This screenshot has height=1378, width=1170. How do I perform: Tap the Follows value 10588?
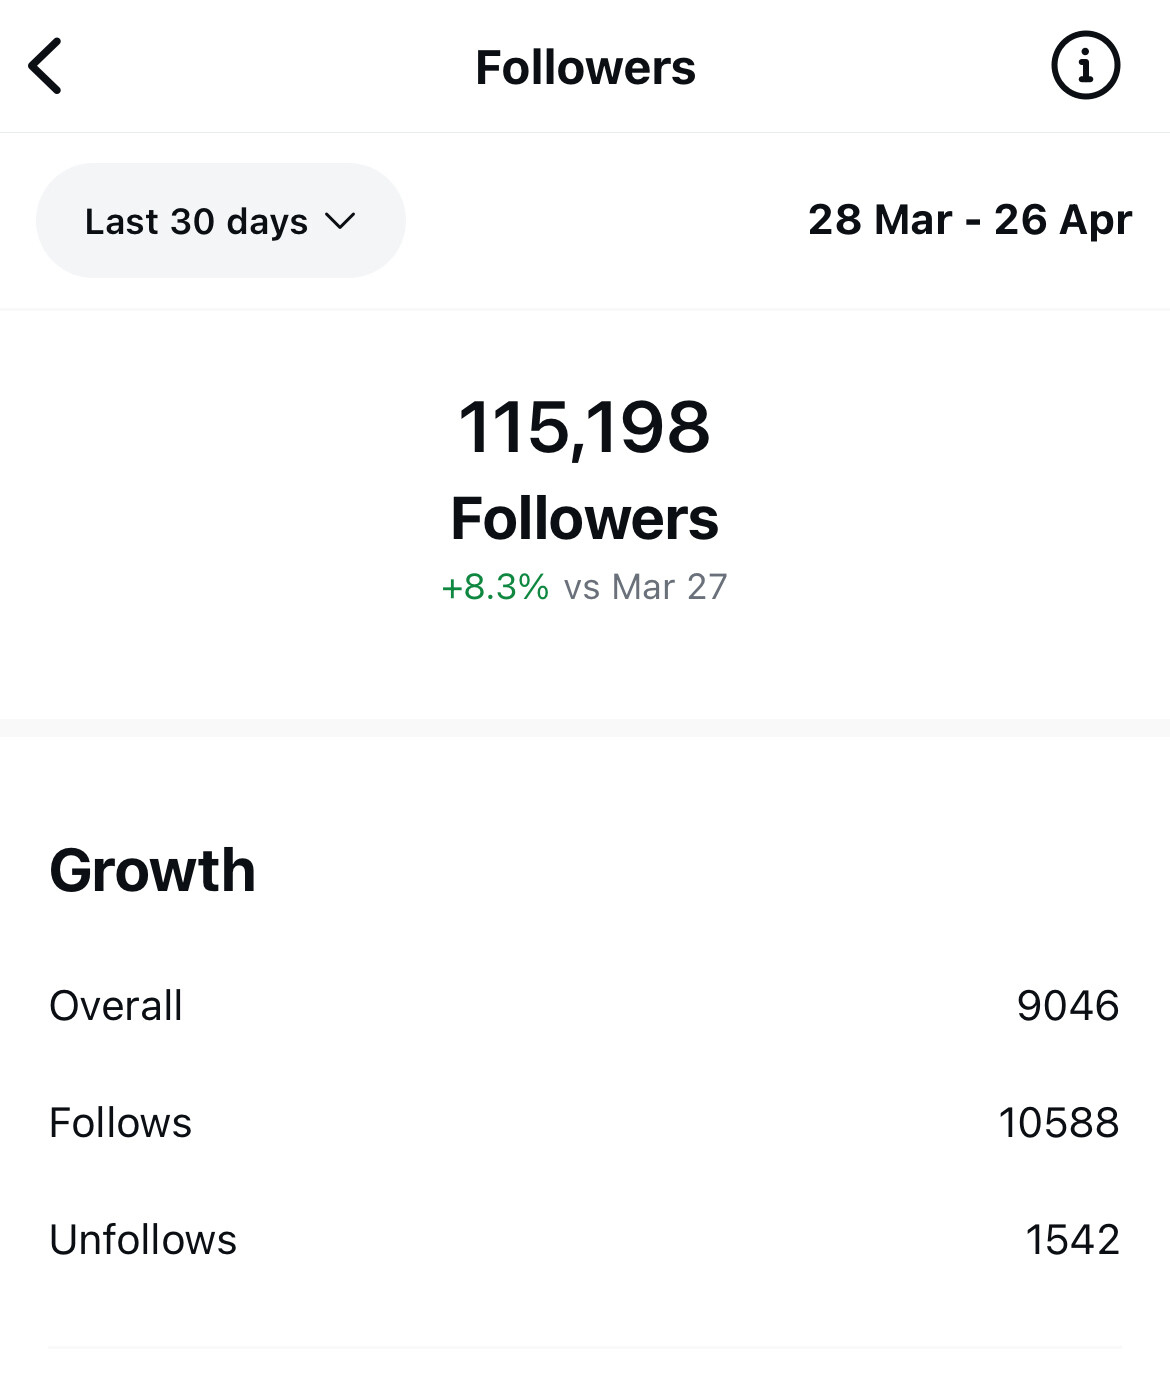1059,1122
